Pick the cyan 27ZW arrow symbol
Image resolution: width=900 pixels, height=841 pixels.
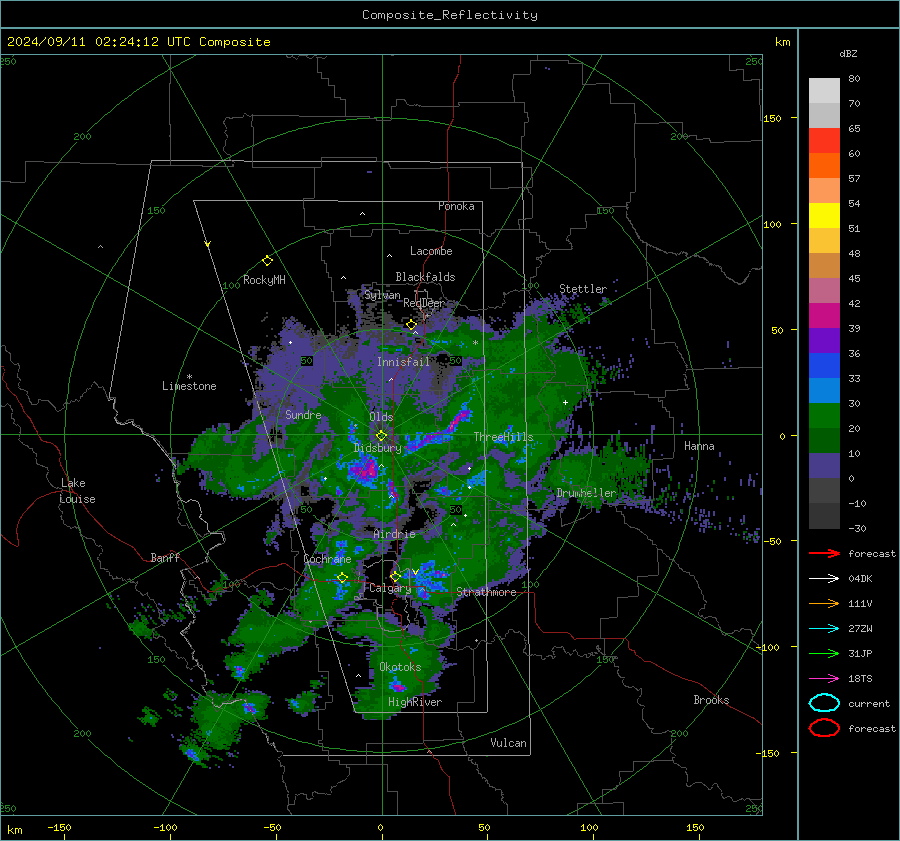[824, 628]
